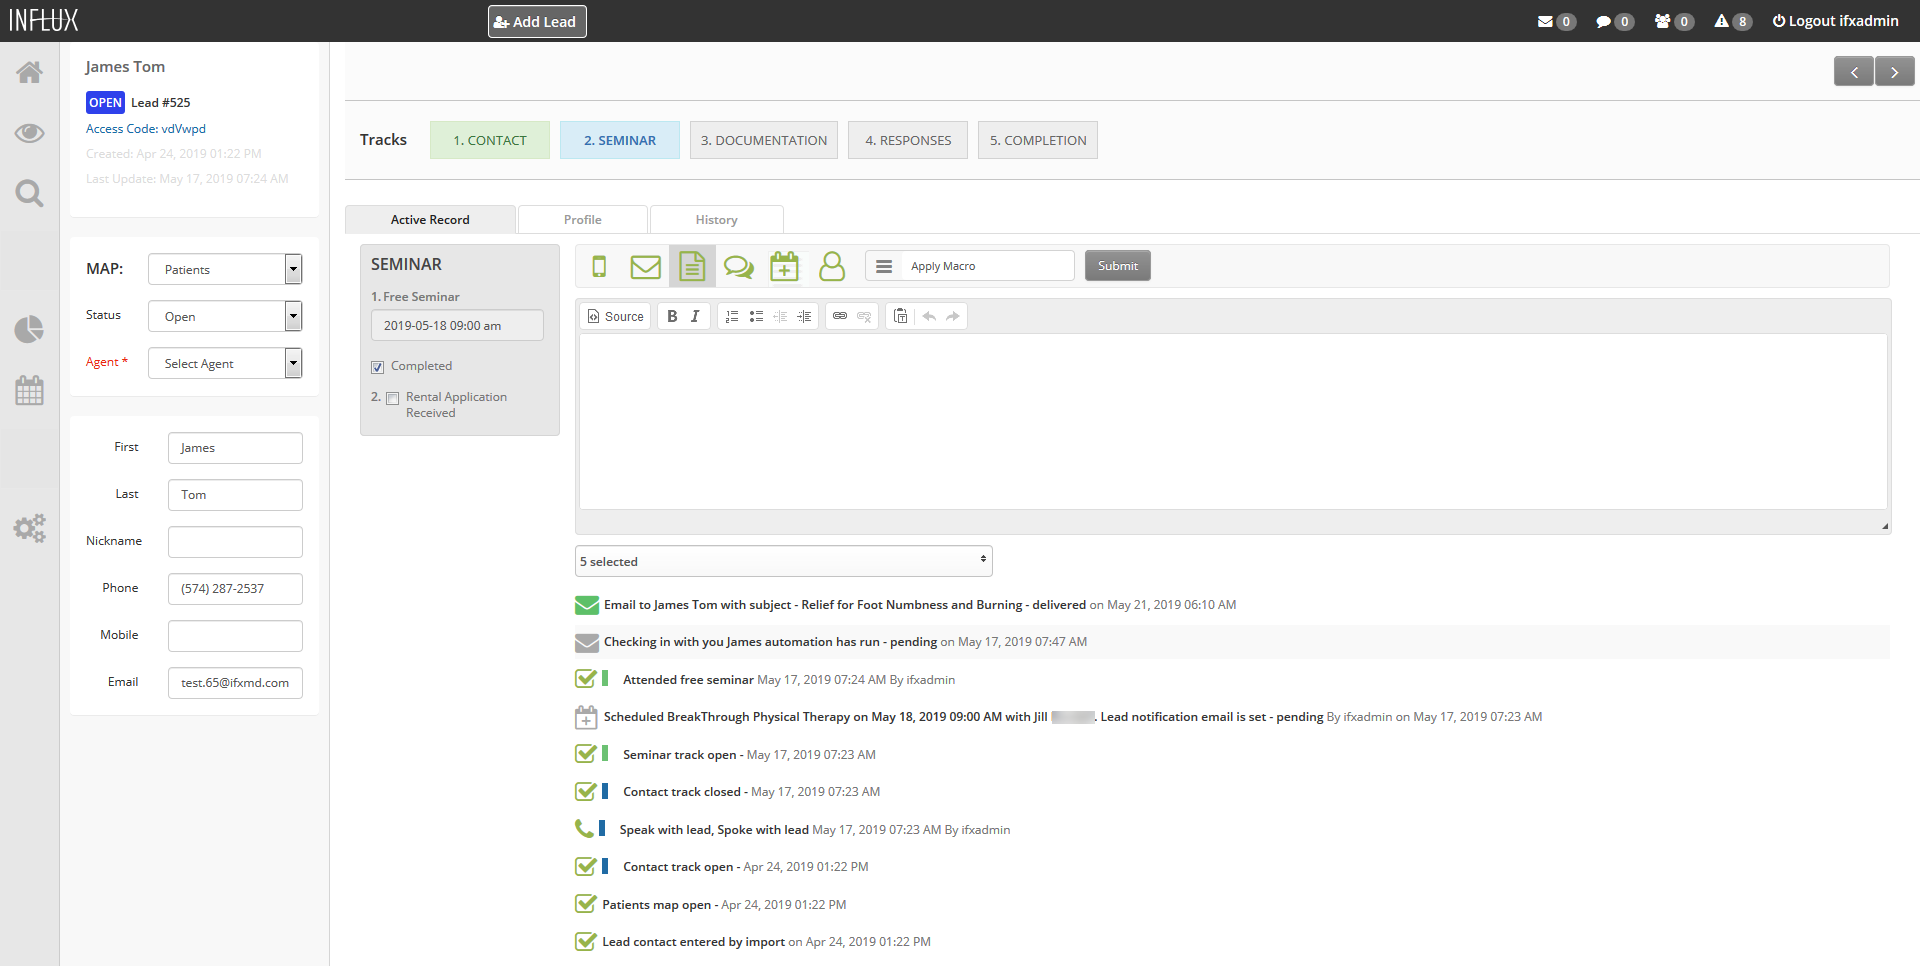Open the calendar icon in left sidebar
1920x966 pixels.
(x=29, y=390)
